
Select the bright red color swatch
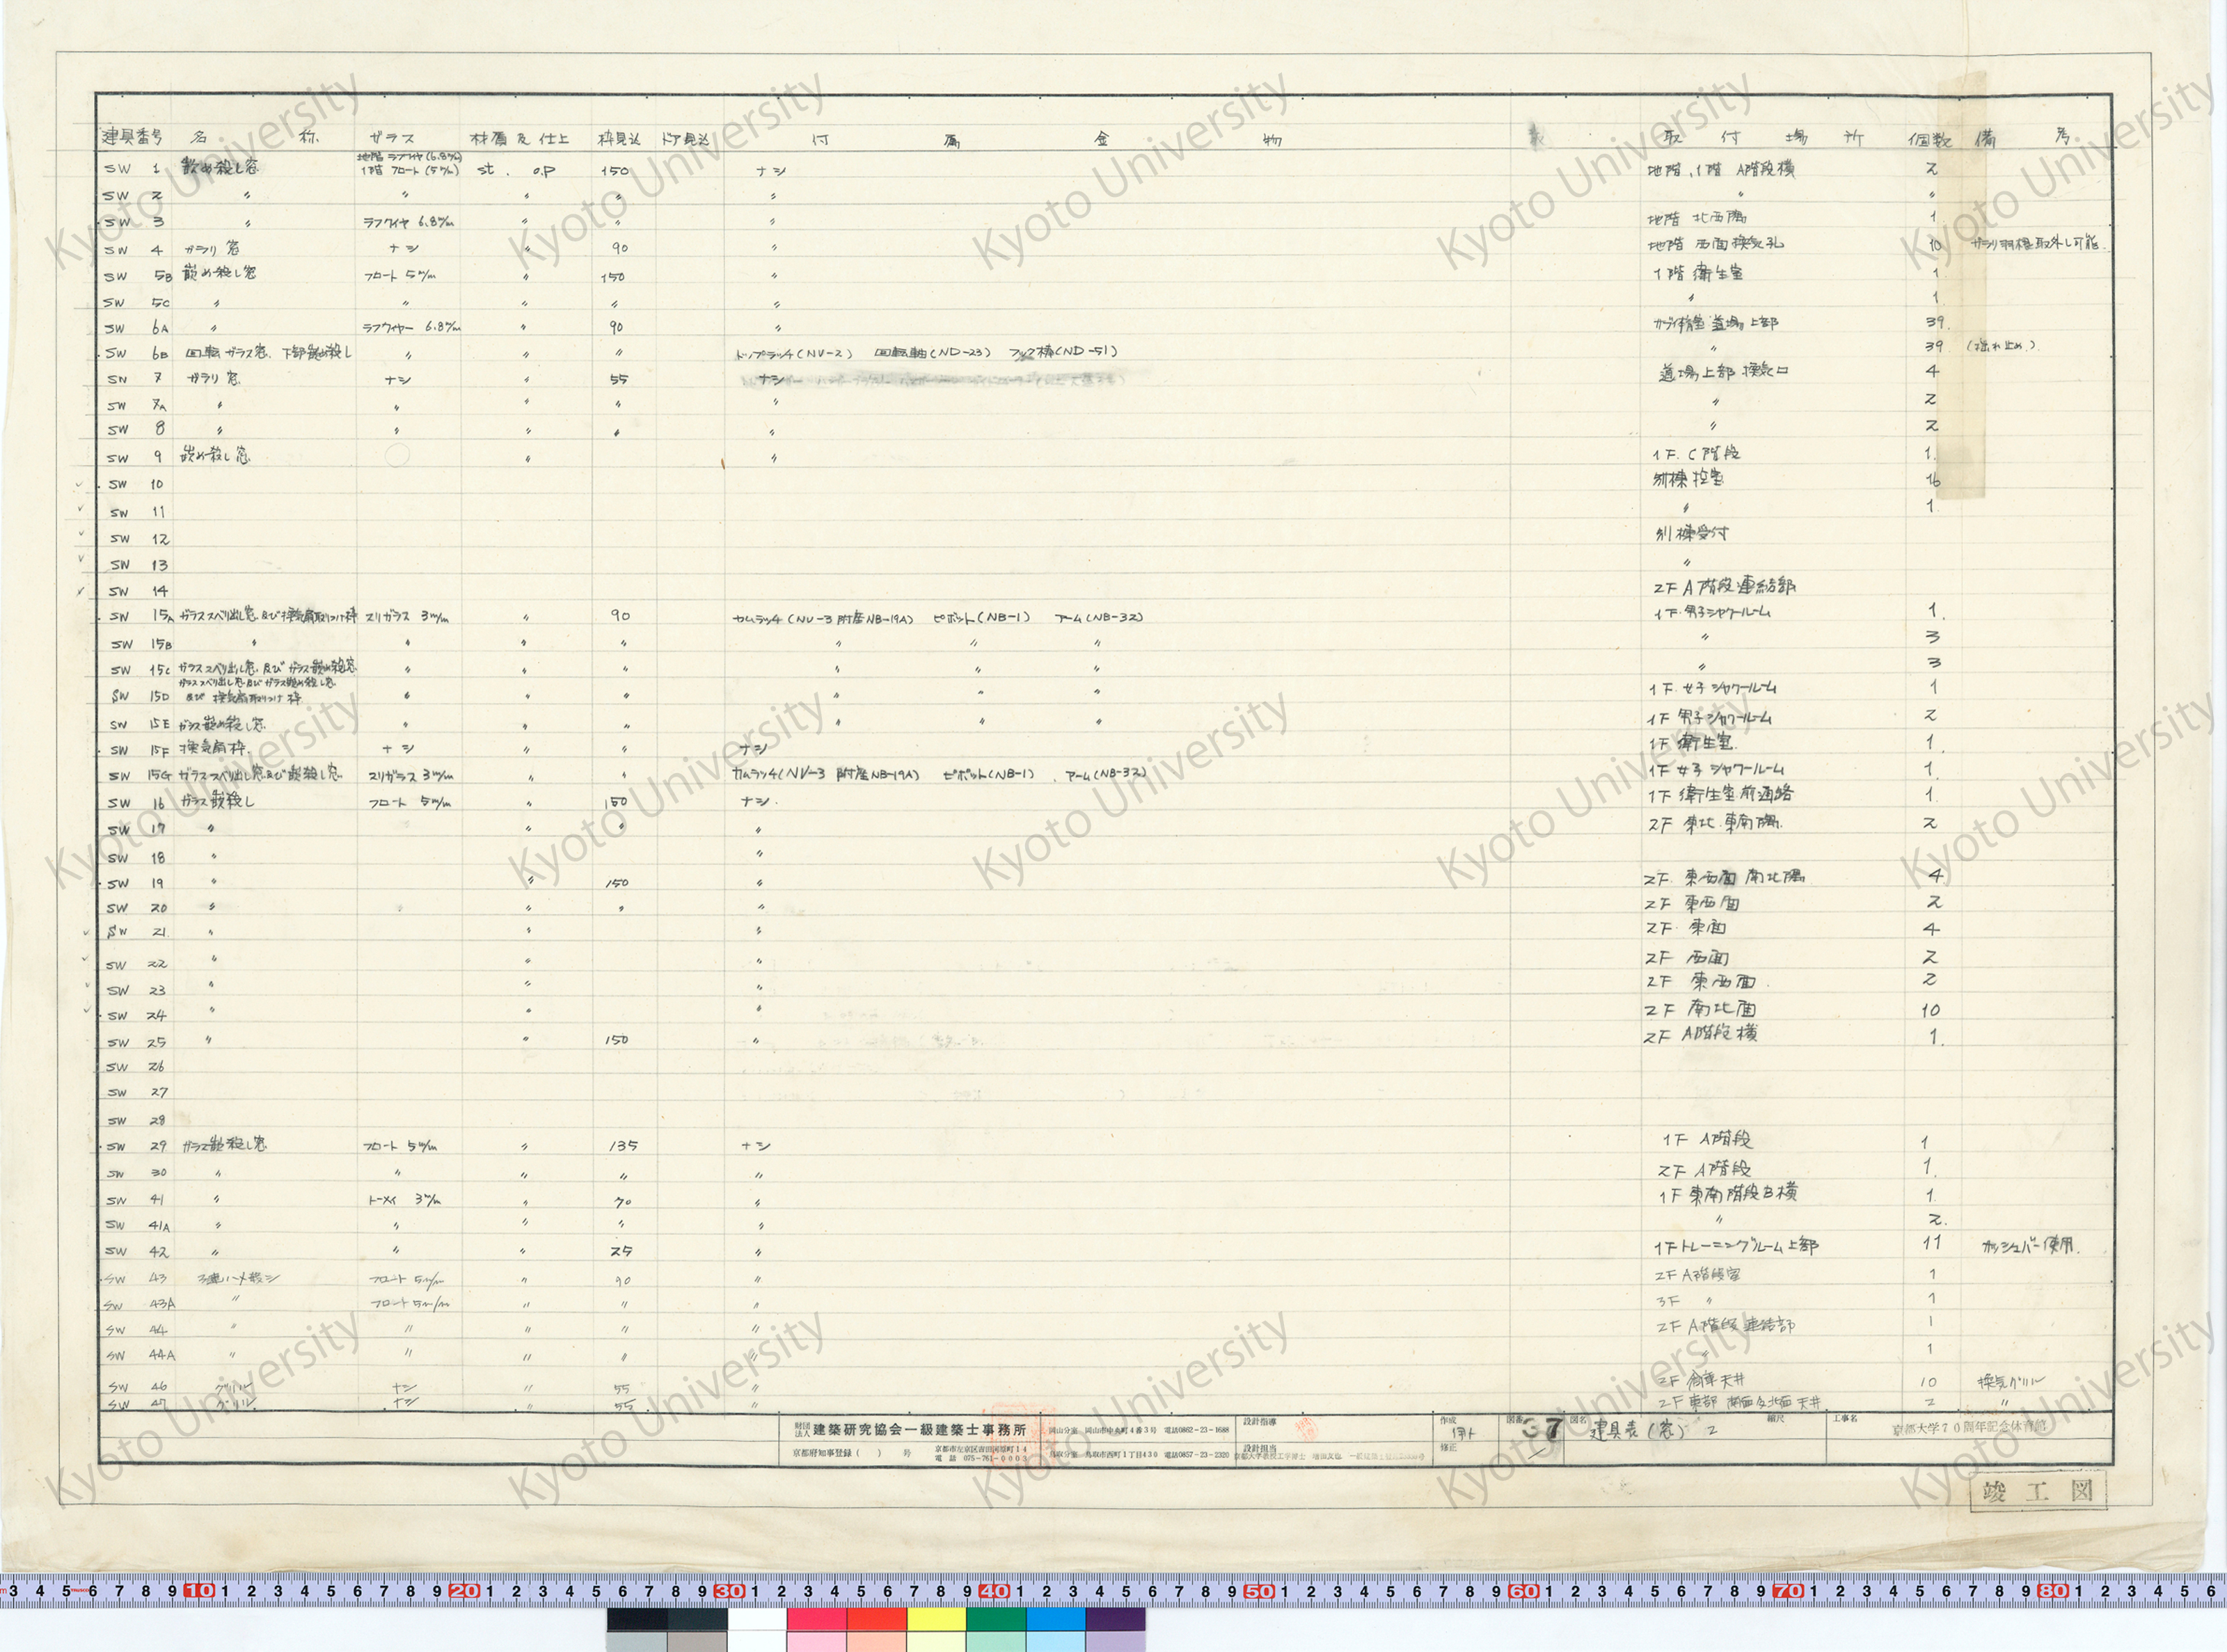[x=877, y=1619]
